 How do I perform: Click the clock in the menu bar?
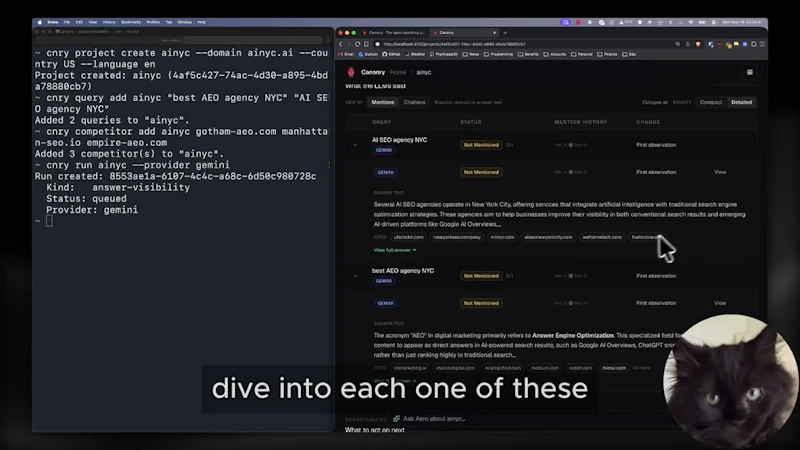point(742,22)
